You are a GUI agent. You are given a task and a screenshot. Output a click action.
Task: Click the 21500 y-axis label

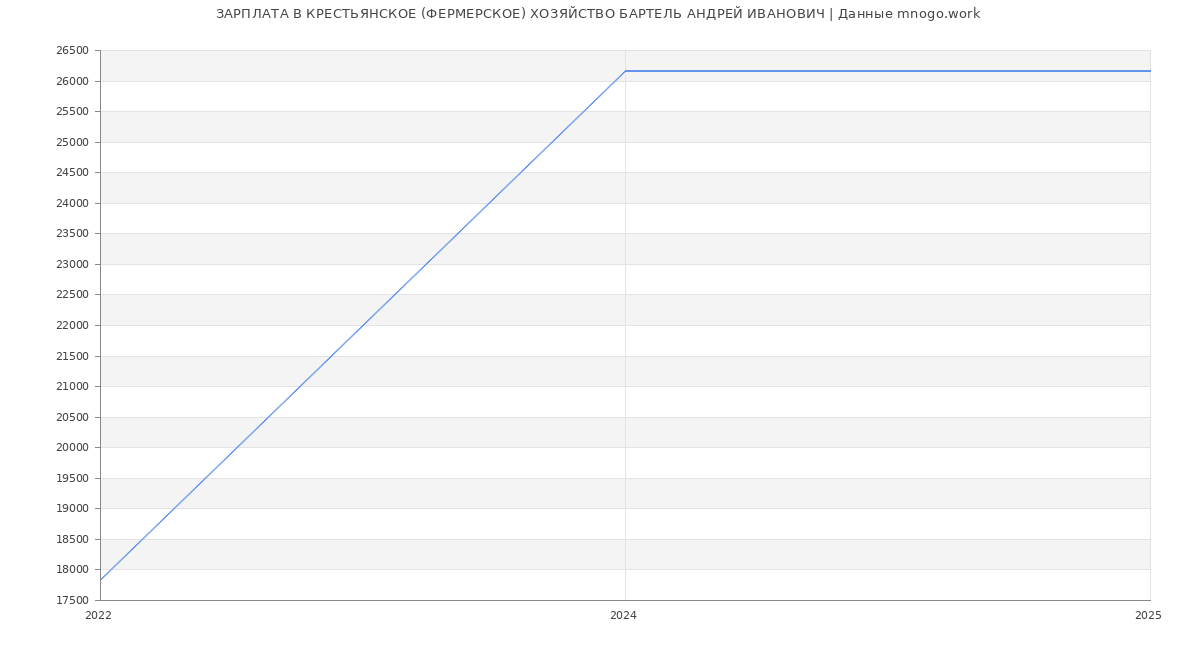tap(72, 356)
